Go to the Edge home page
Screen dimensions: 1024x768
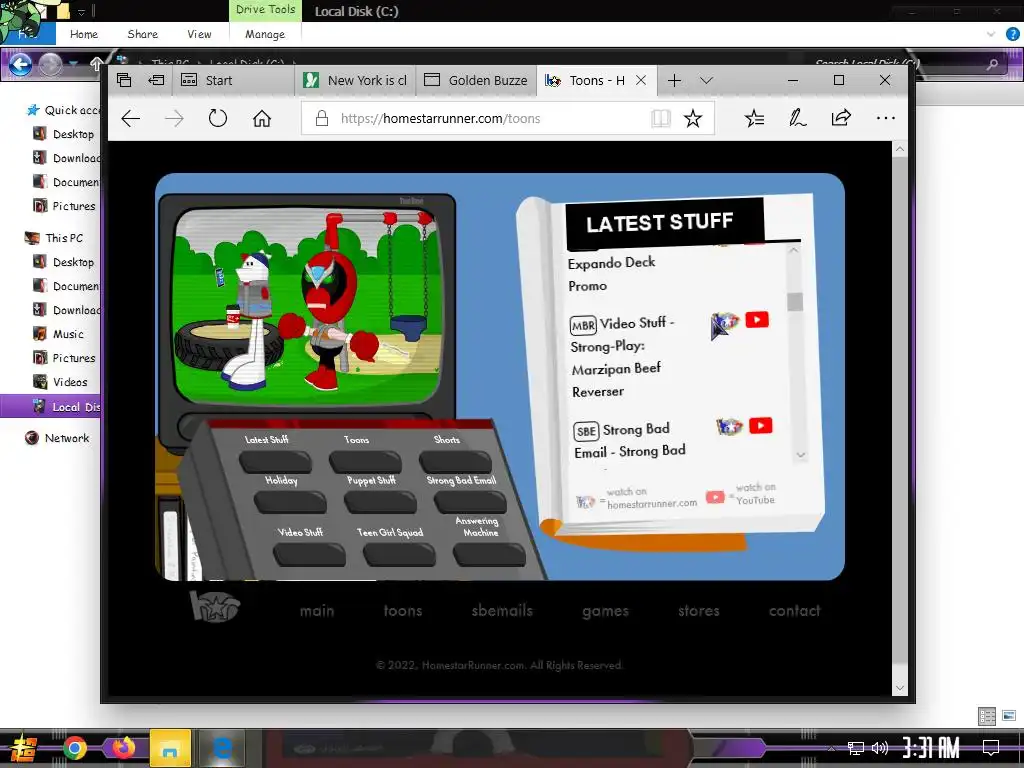point(262,118)
